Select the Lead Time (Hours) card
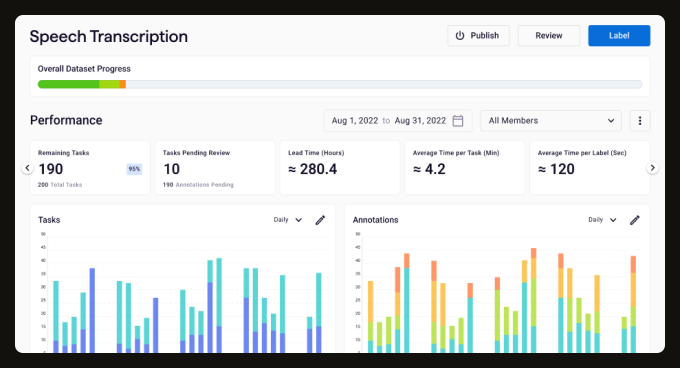This screenshot has height=369, width=680. tap(340, 167)
